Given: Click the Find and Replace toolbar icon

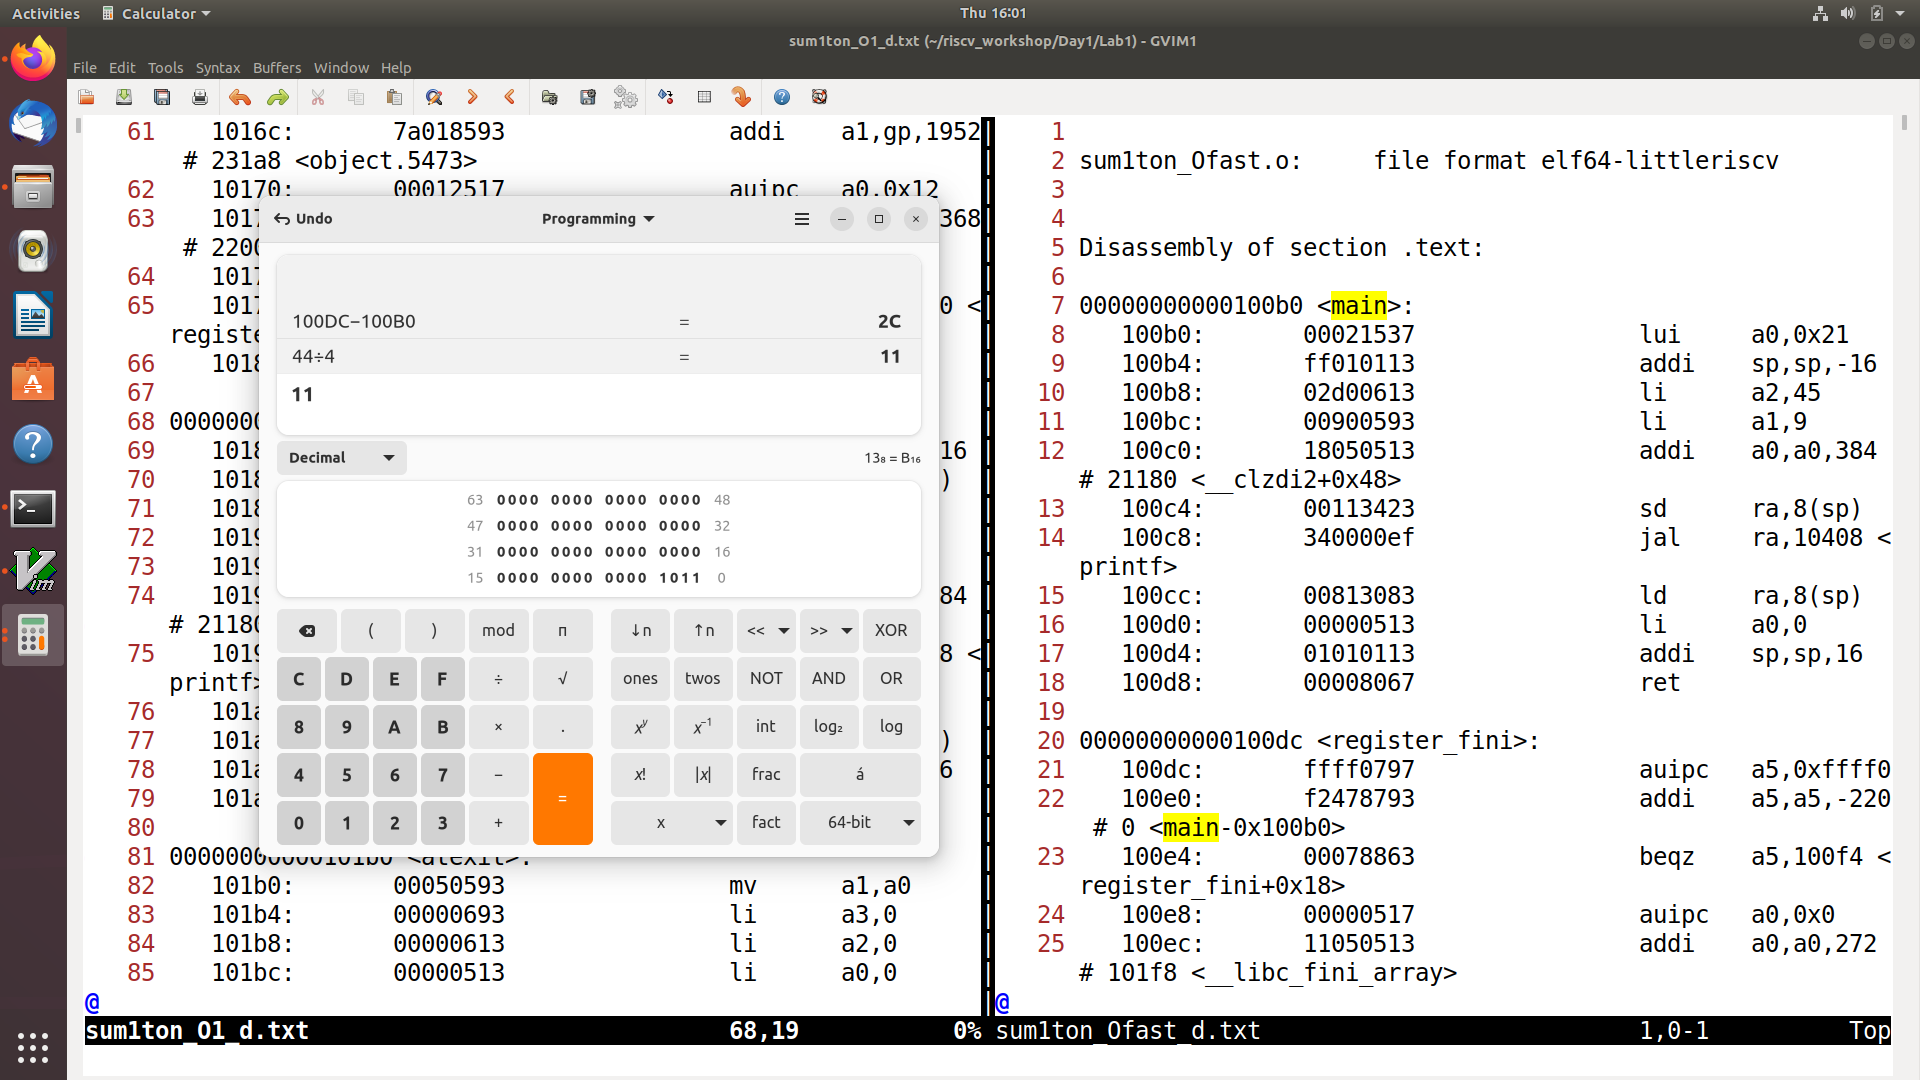Looking at the screenshot, I should 433,97.
